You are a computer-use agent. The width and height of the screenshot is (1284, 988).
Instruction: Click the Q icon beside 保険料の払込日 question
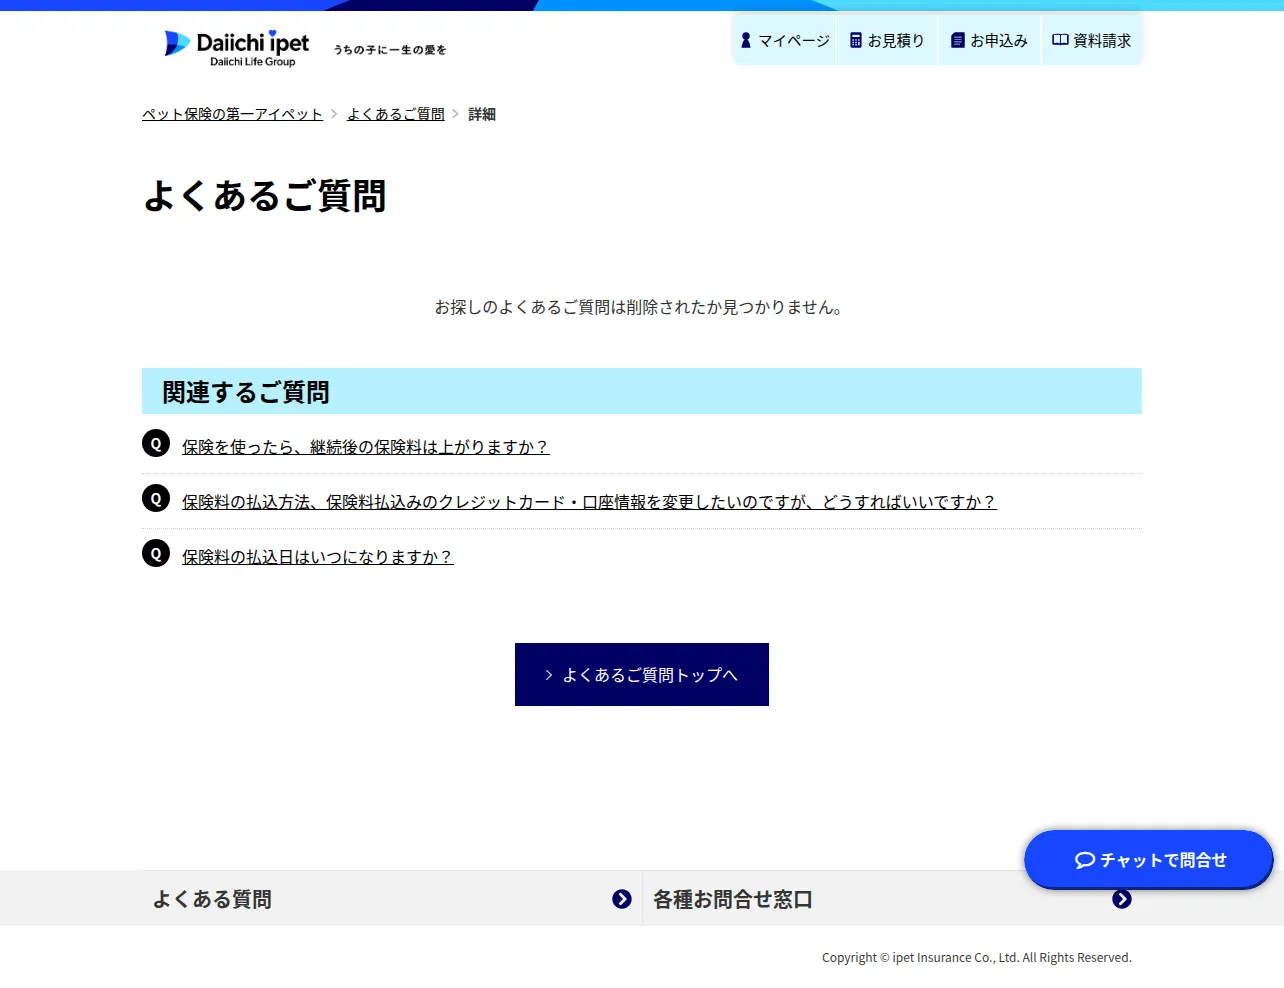[156, 553]
